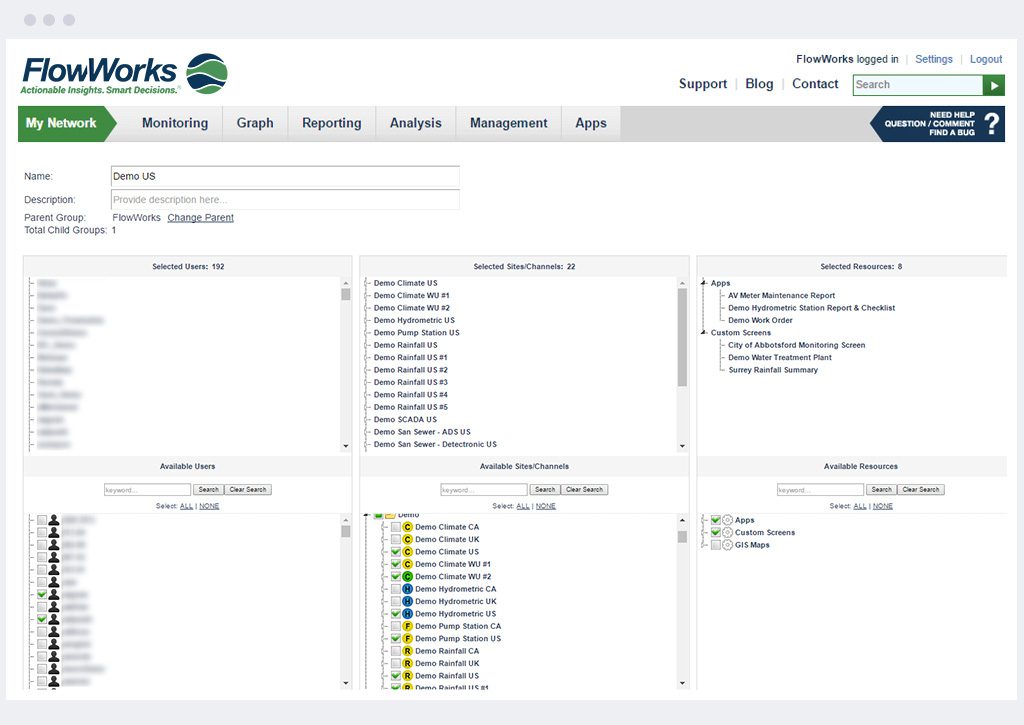Check the Demo Climate CA checkbox

pyautogui.click(x=396, y=527)
